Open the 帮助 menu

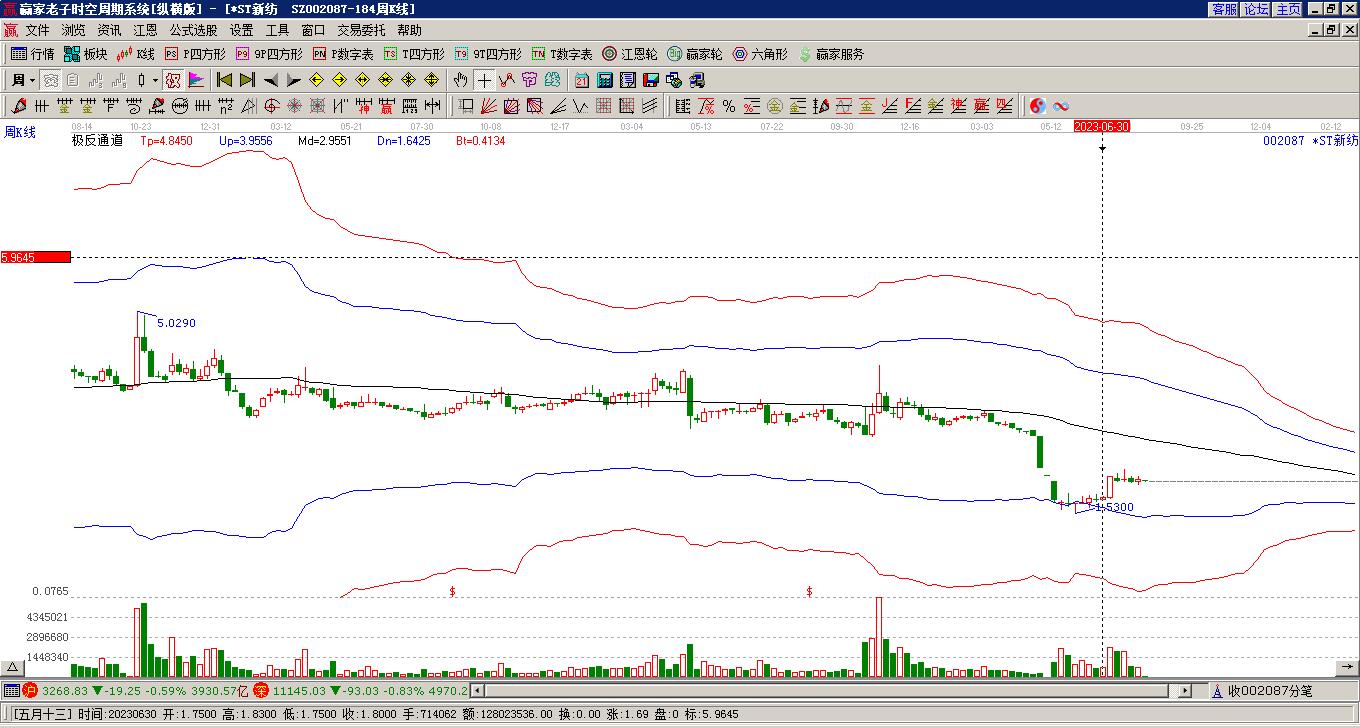409,31
